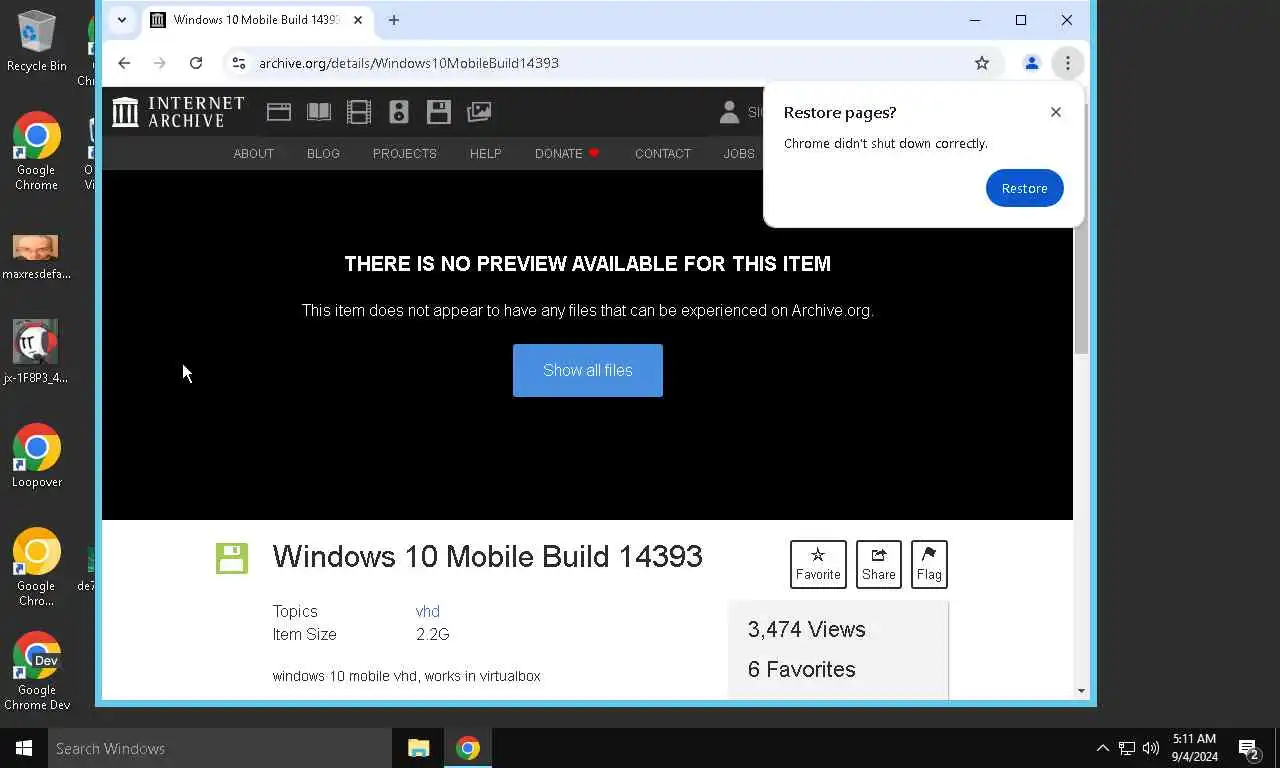1280x768 pixels.
Task: Open the Video film icon in header
Action: point(359,112)
